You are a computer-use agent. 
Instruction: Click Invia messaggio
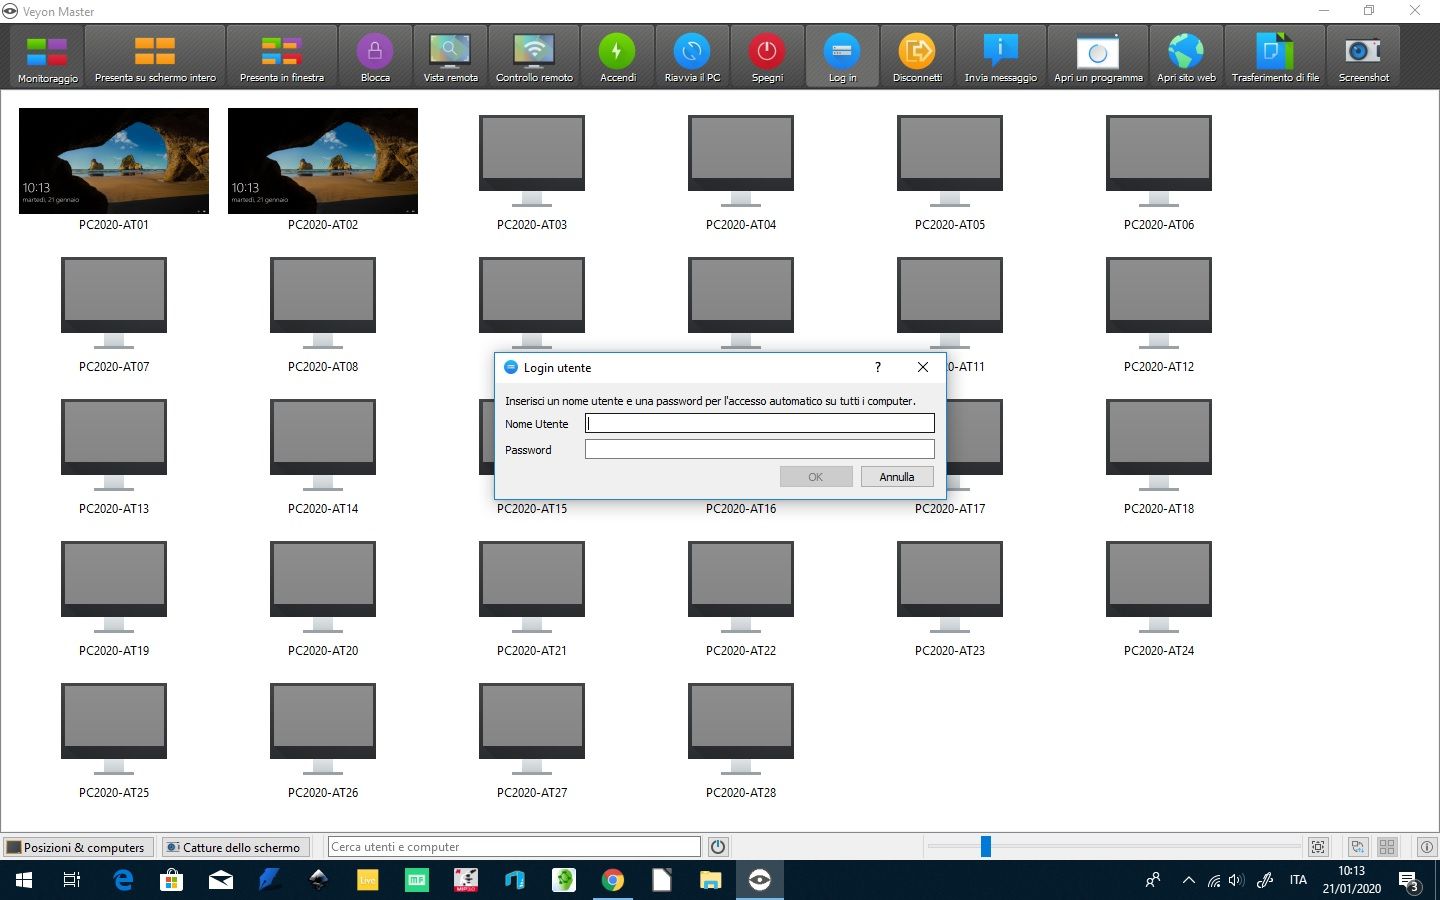coord(1000,57)
